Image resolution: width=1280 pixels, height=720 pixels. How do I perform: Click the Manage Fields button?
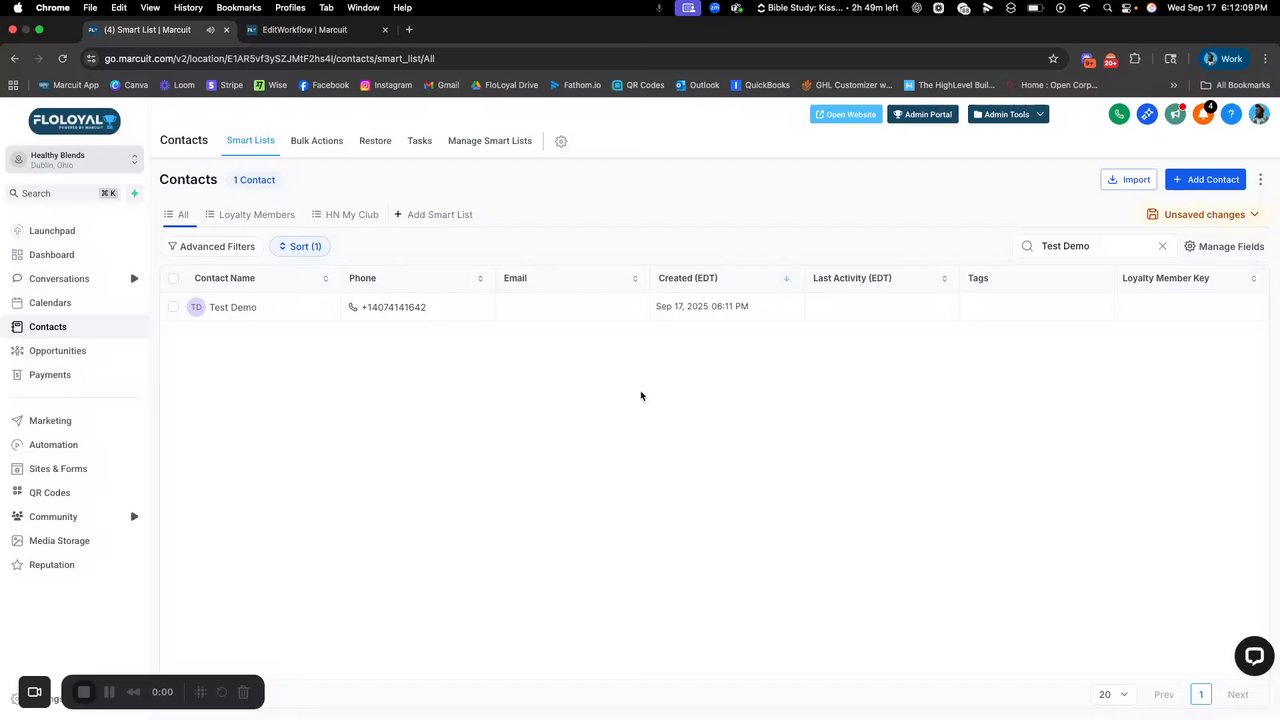(1224, 246)
